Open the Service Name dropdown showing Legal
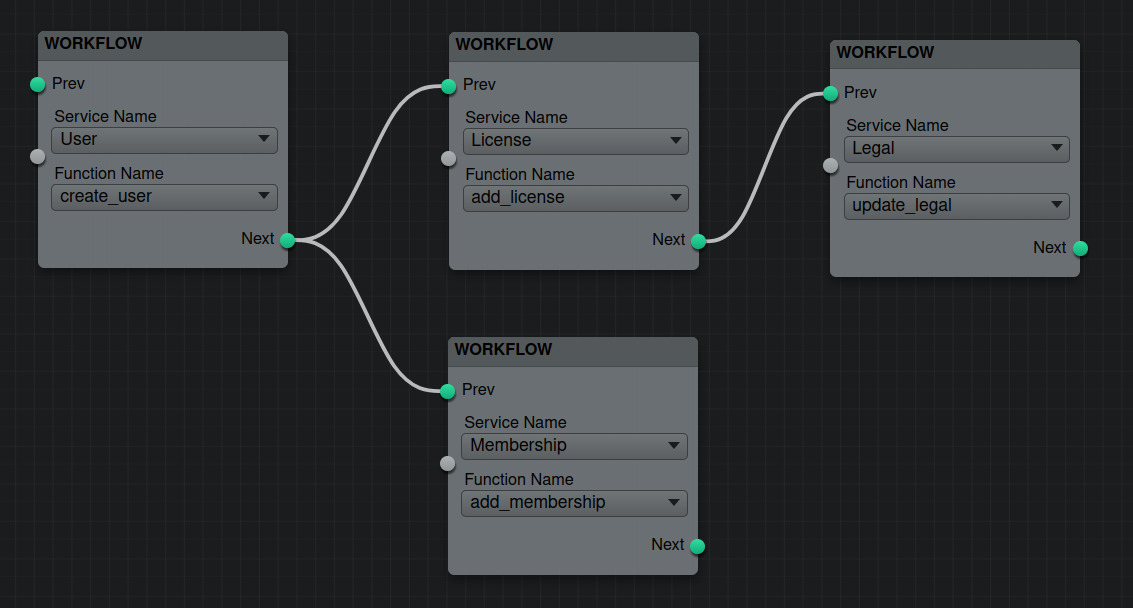The width and height of the screenshot is (1133, 608). (957, 149)
